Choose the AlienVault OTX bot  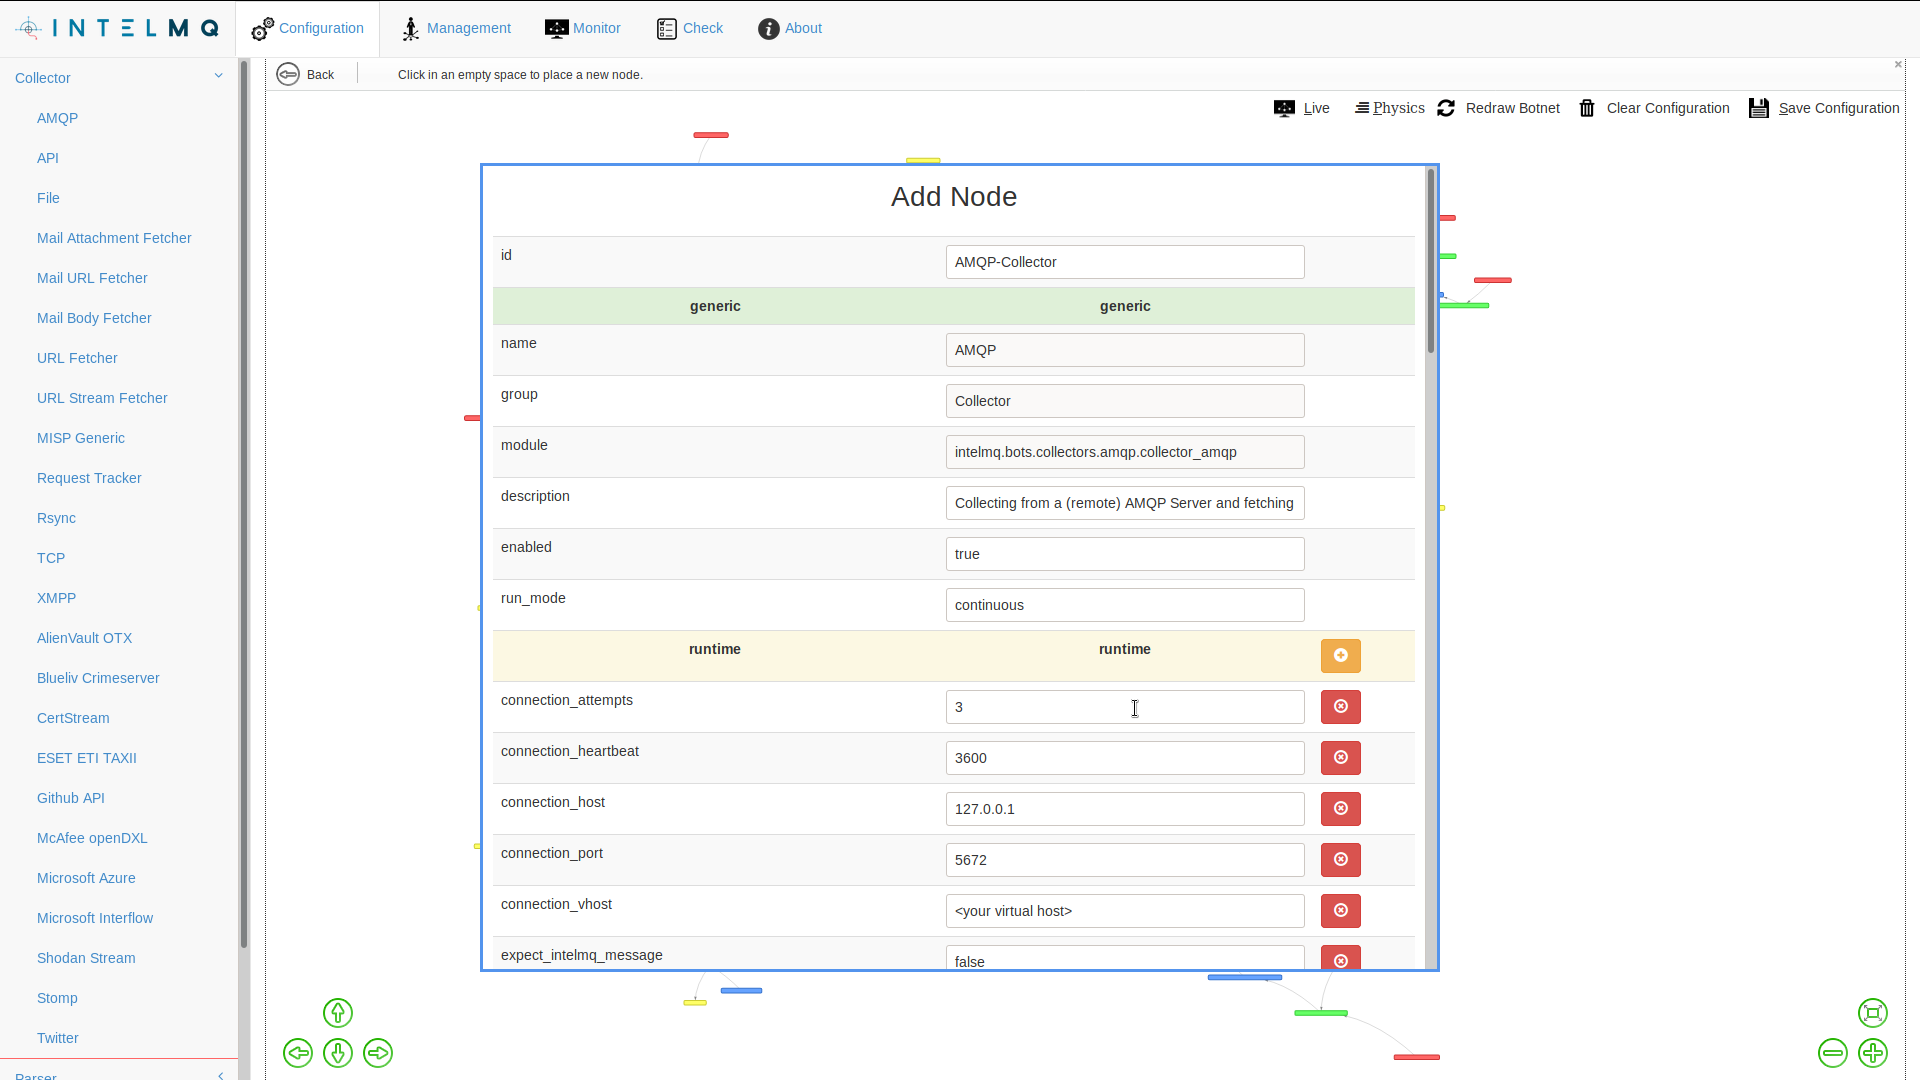click(x=84, y=638)
